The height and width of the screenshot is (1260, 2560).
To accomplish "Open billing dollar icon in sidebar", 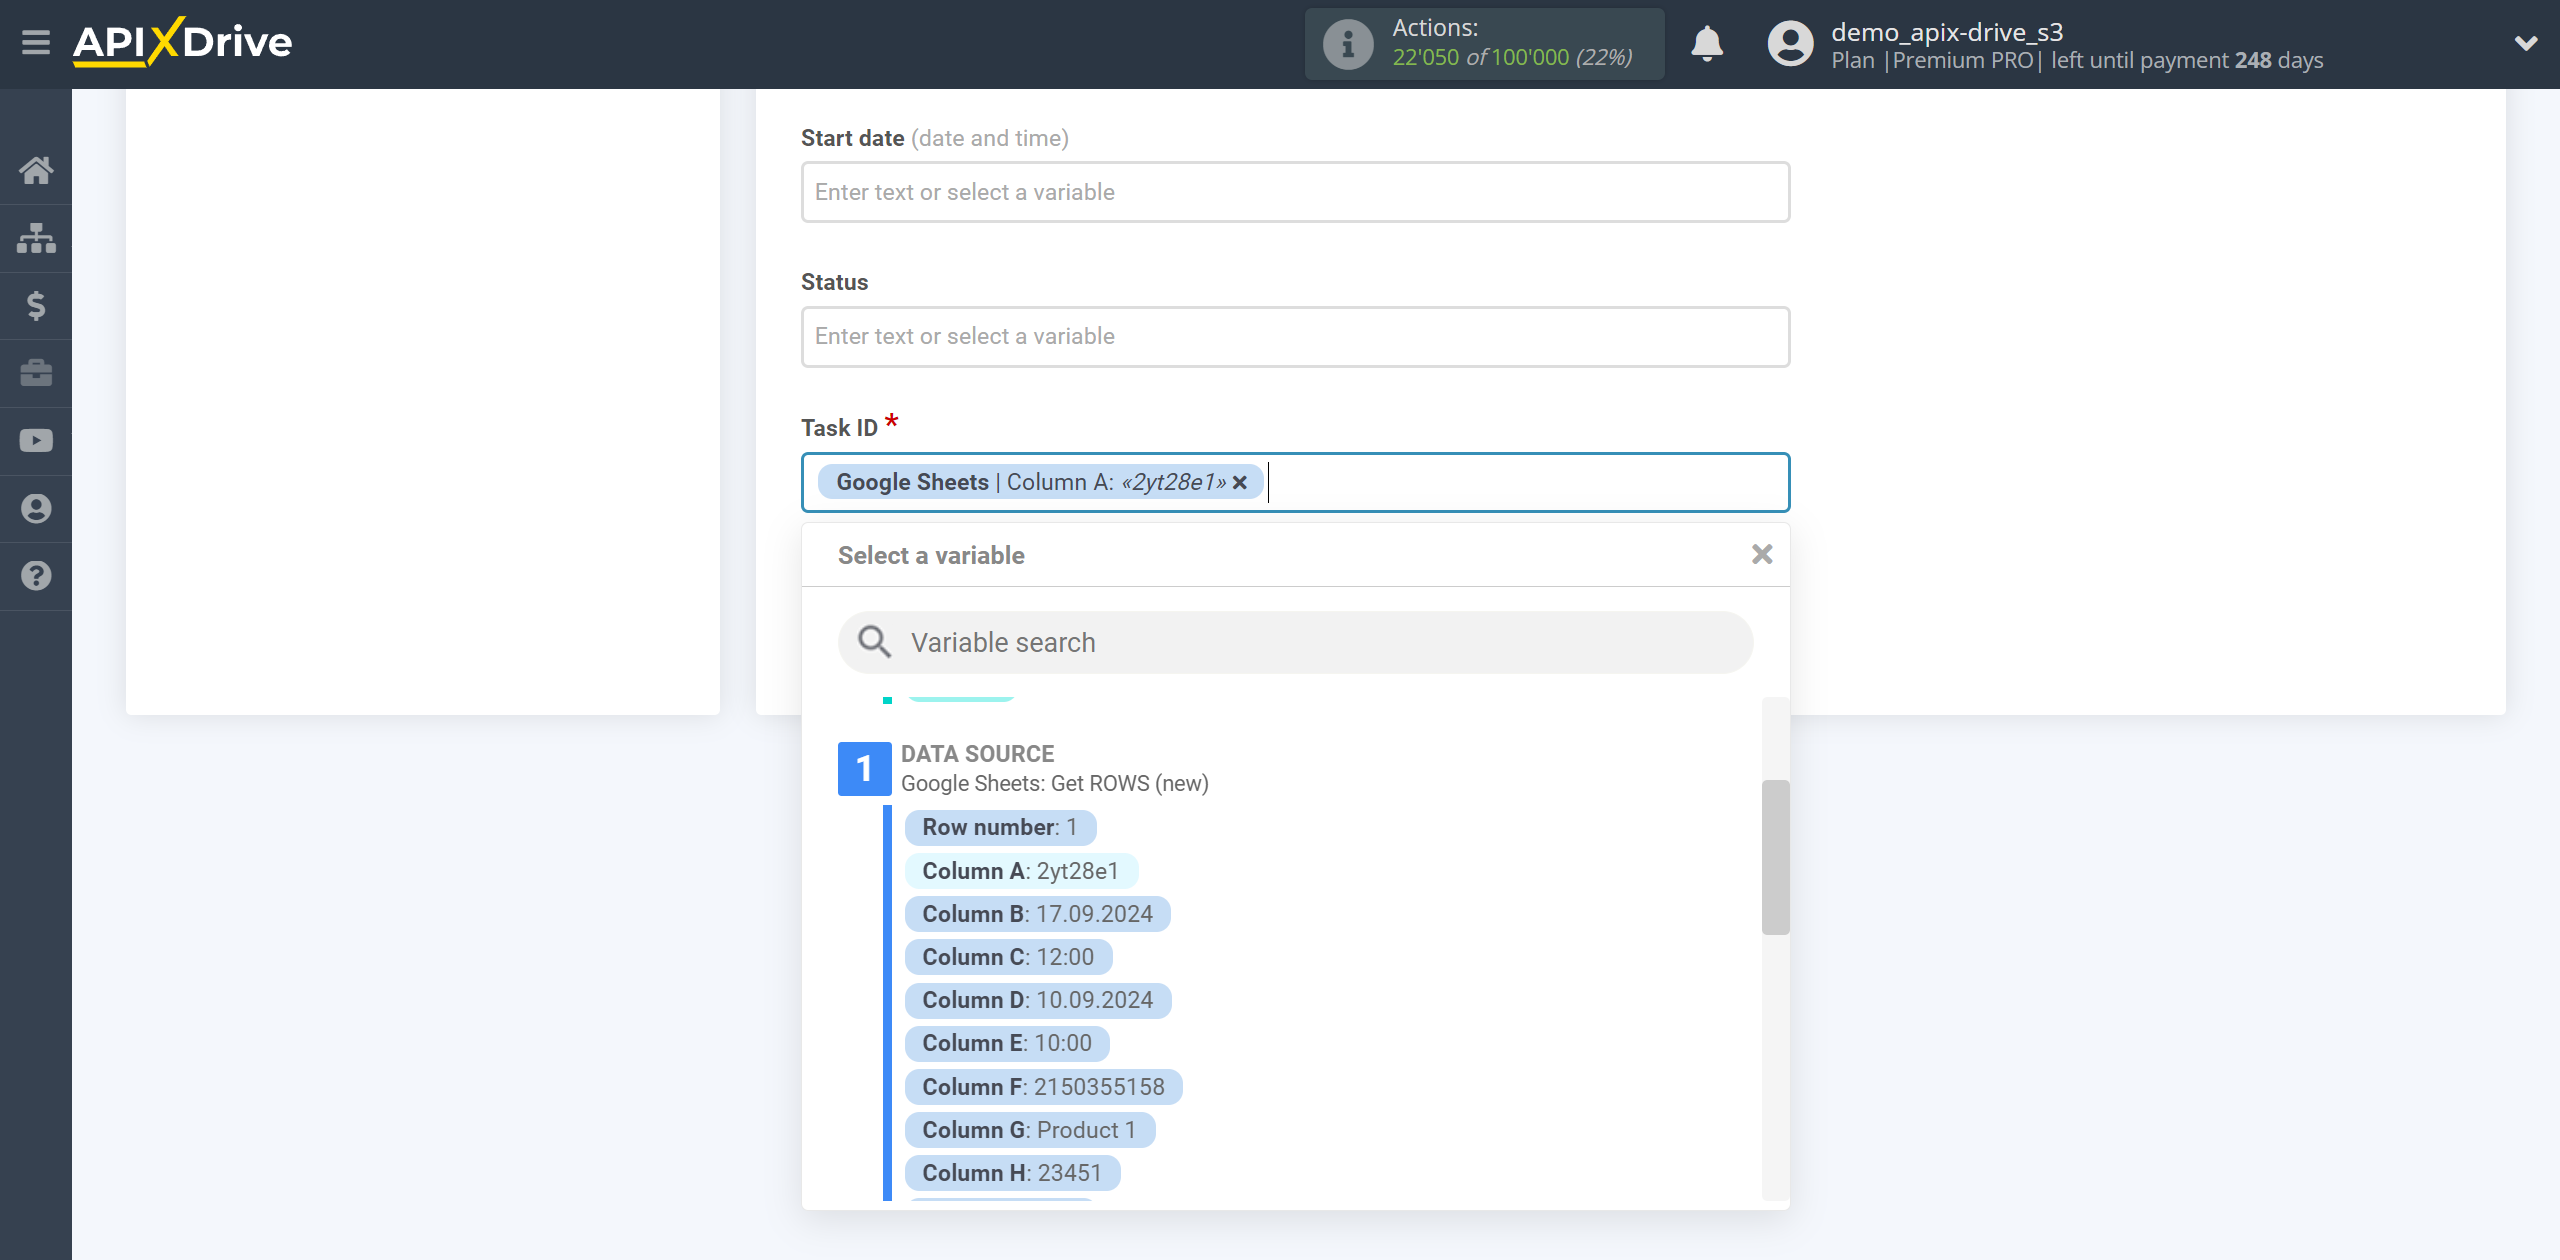I will point(36,305).
